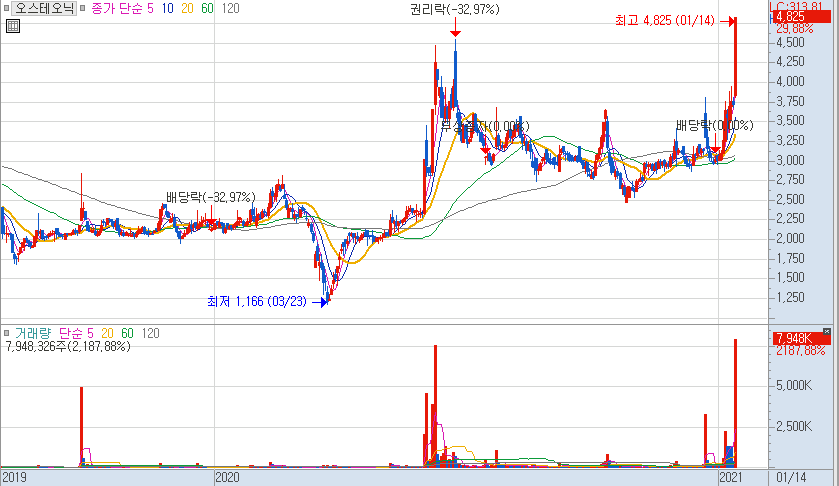
Task: Click the 3,500 price axis label
Action: tap(790, 120)
